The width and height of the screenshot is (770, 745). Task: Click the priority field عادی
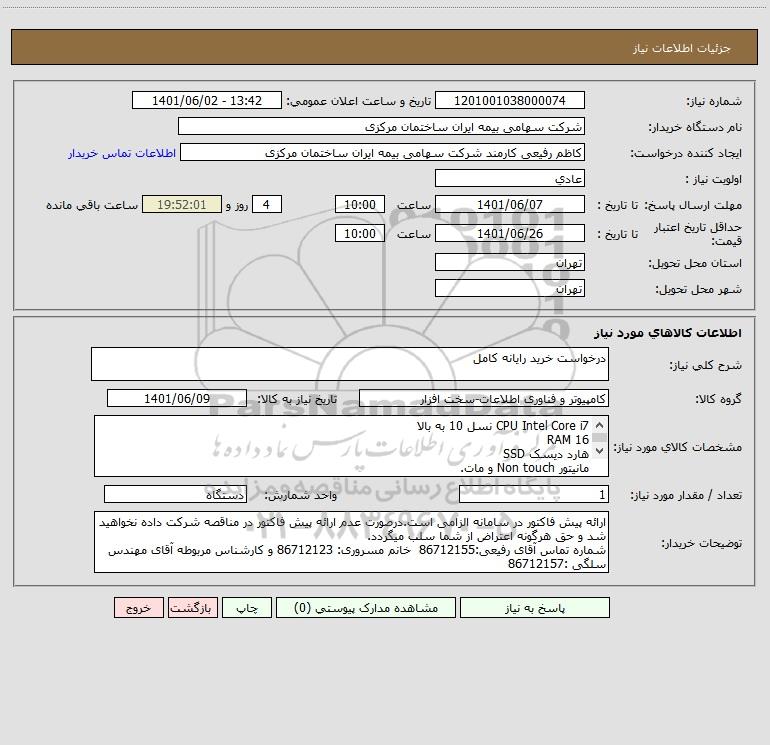tap(510, 178)
